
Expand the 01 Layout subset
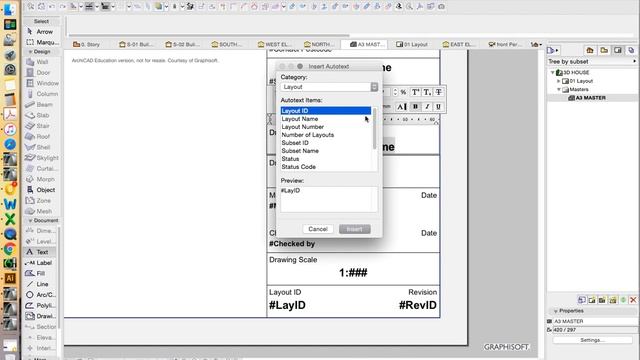[x=559, y=81]
